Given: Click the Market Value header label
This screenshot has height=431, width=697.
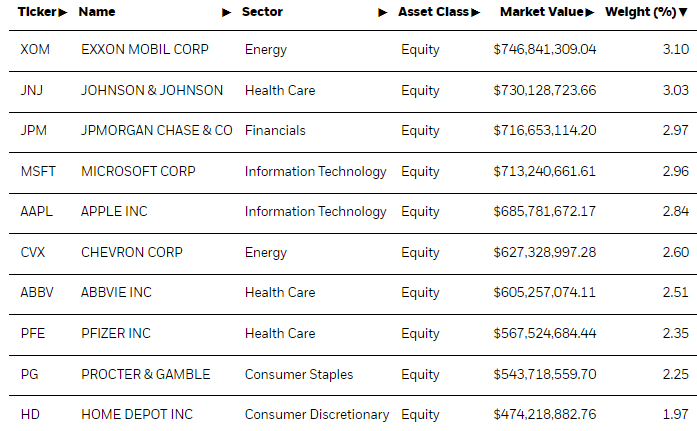Looking at the screenshot, I should click(542, 12).
